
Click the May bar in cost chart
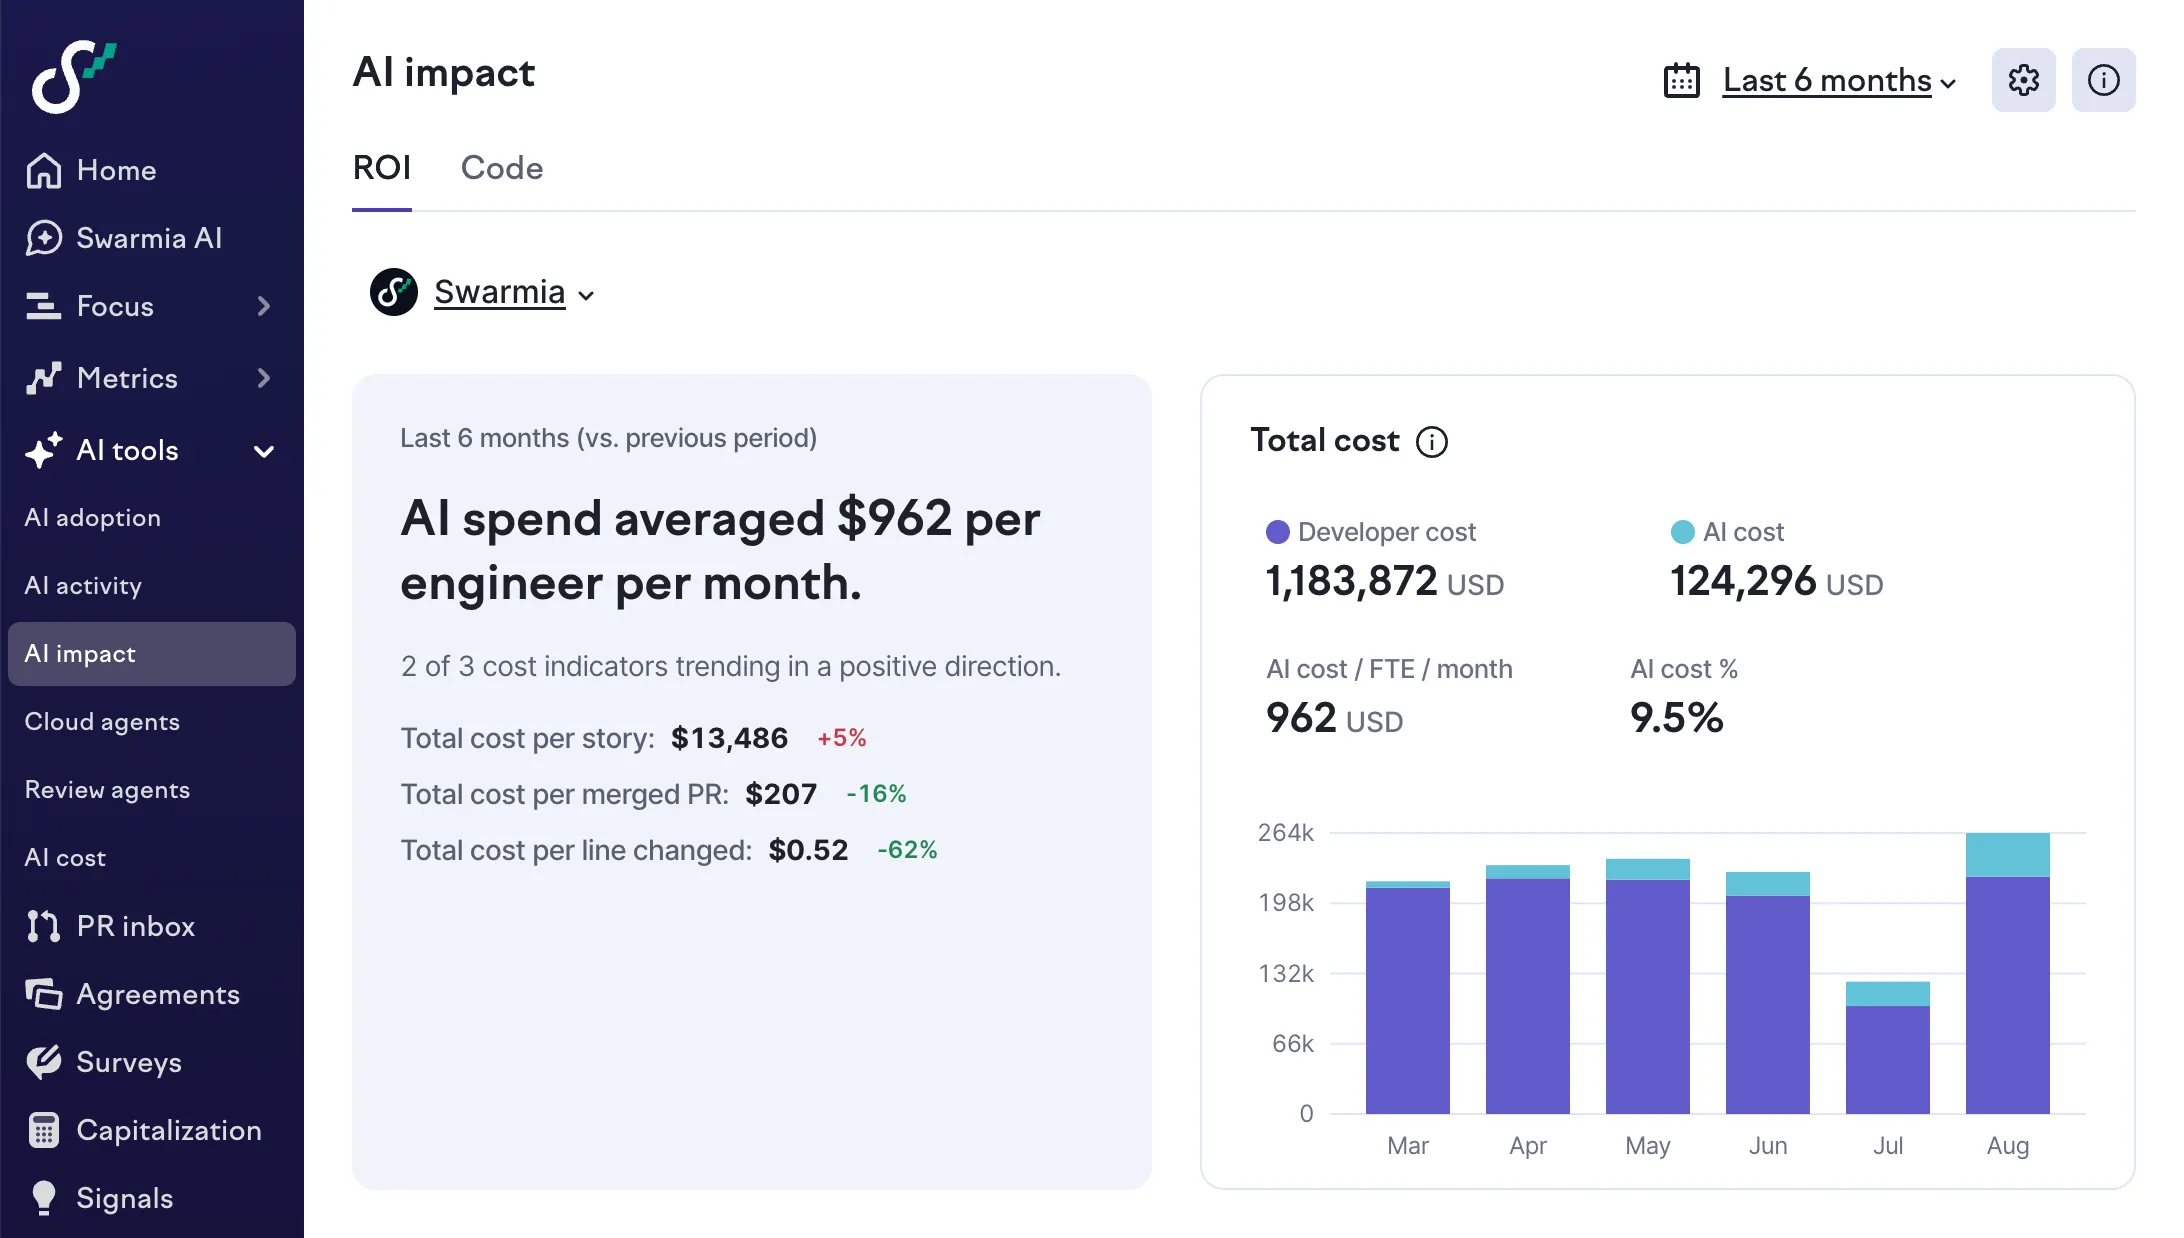1648,986
